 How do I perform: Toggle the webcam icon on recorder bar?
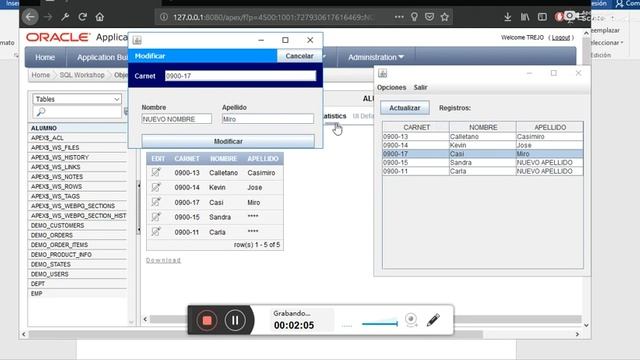[411, 320]
